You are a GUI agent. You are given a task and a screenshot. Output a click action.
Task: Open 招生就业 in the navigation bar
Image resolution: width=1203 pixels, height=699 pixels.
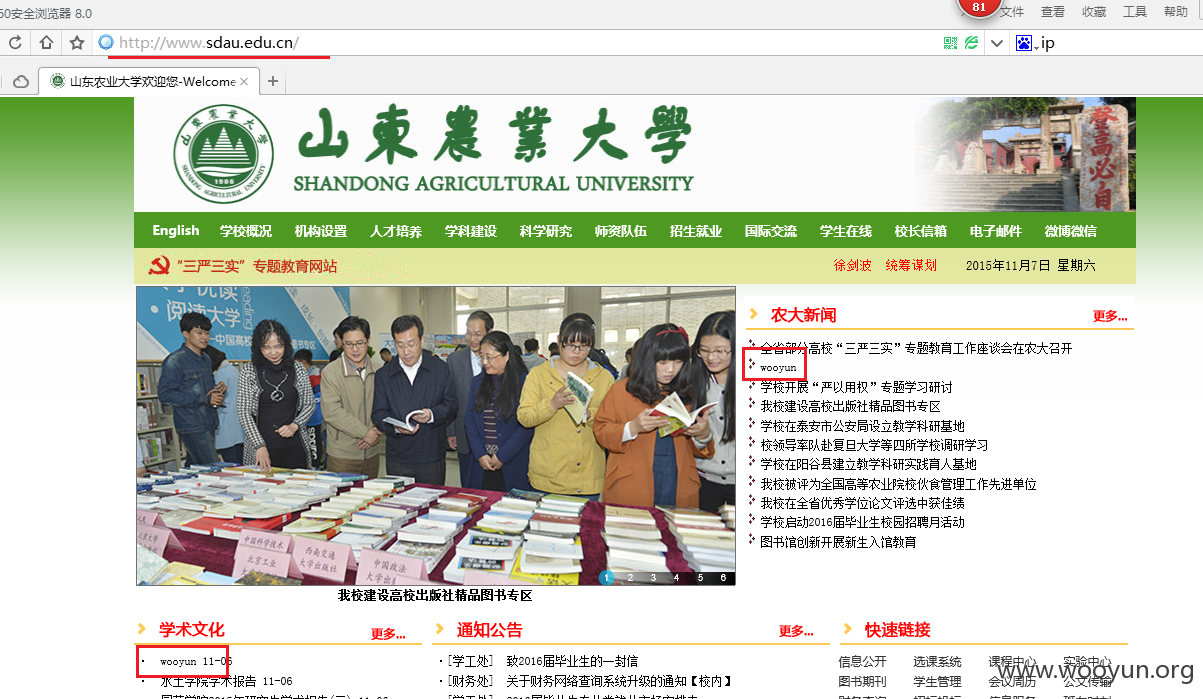pos(696,231)
